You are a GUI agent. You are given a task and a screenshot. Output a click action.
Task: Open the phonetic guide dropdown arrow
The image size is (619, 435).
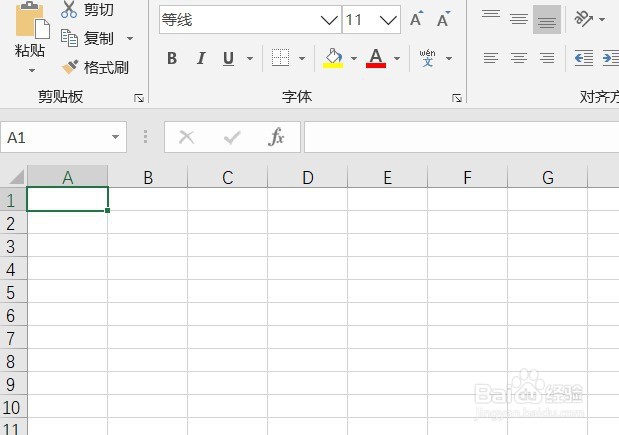pyautogui.click(x=449, y=58)
